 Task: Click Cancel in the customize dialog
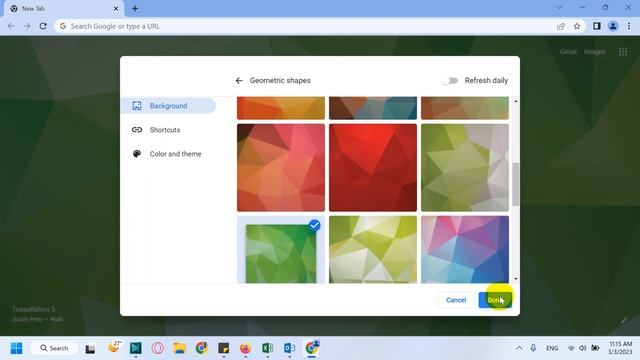(x=456, y=300)
